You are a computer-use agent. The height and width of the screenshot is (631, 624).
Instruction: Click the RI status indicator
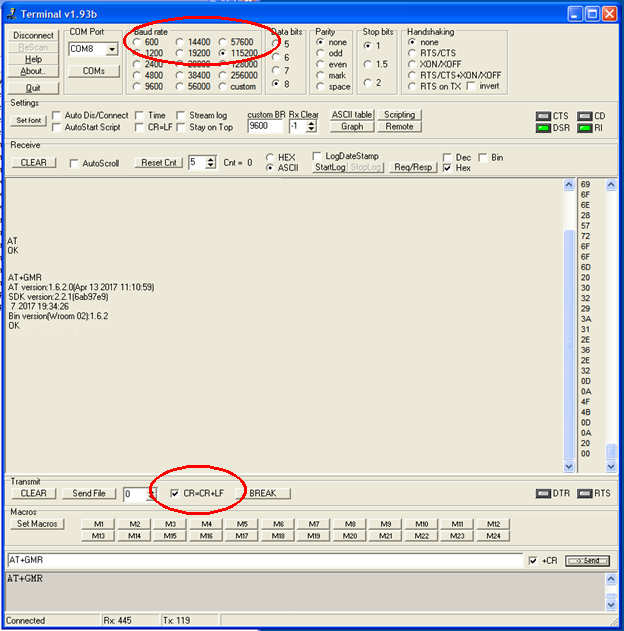[584, 128]
